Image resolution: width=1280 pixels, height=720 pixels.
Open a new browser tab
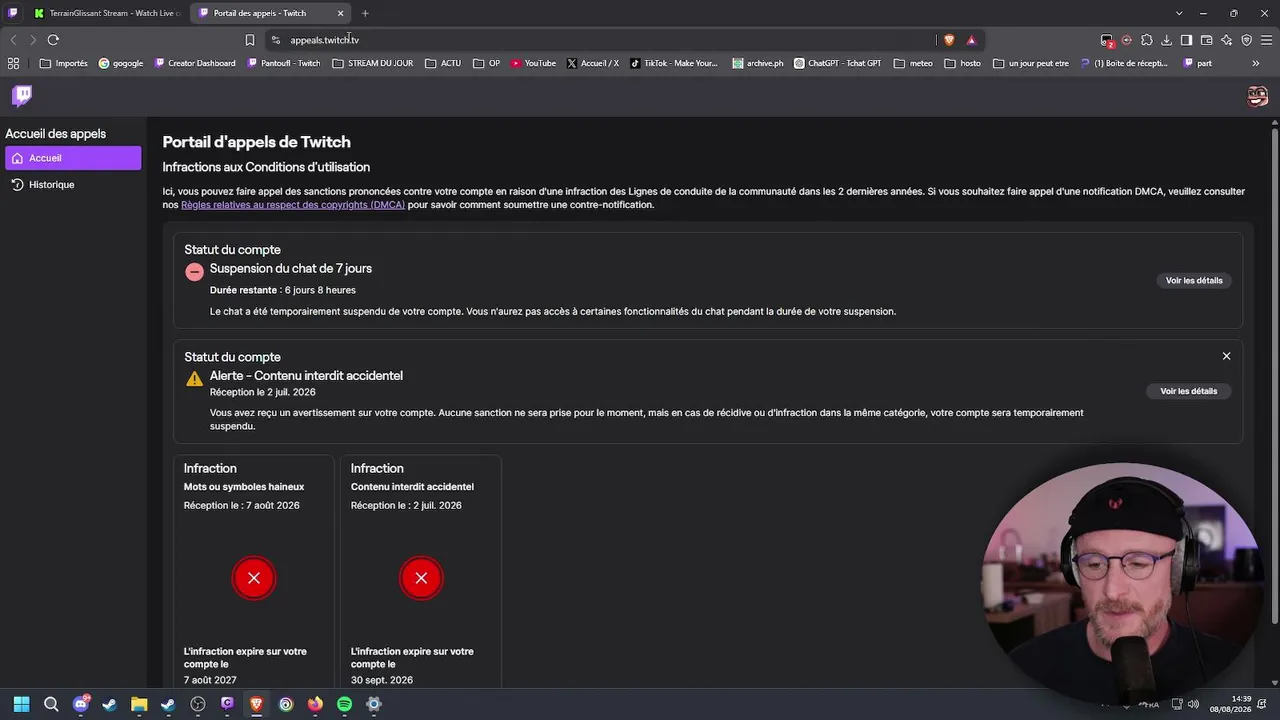[365, 13]
